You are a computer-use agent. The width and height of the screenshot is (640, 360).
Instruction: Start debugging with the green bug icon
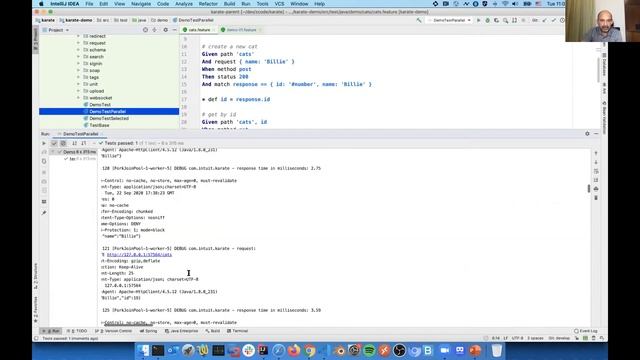pyautogui.click(x=487, y=20)
